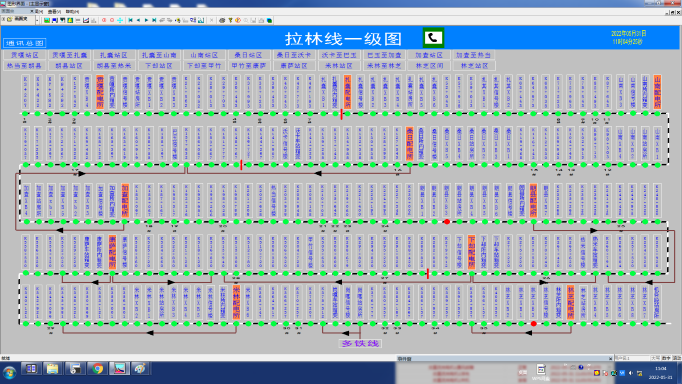Viewport: 682px width, 384px height.
Task: Click the line chart toolbar icon
Action: [x=86, y=20]
